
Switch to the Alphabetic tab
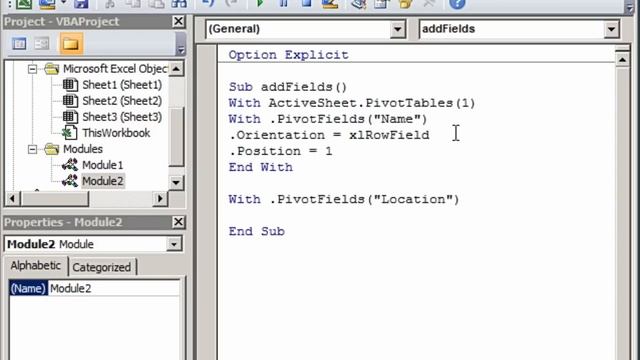(36, 266)
